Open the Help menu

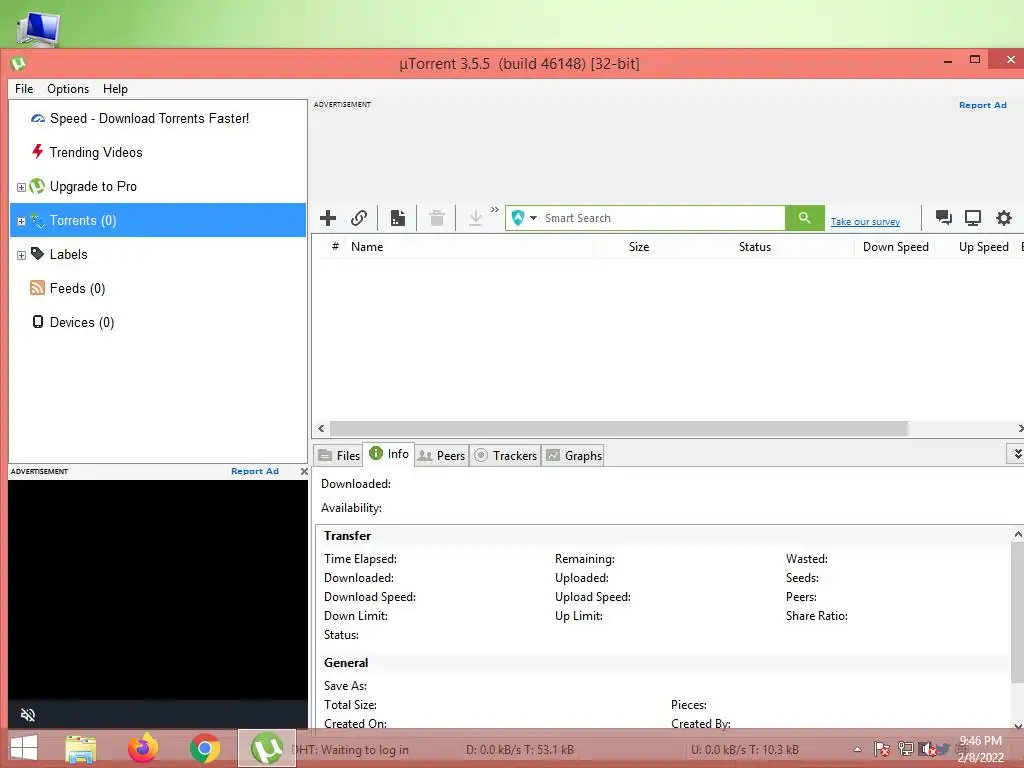coord(115,89)
